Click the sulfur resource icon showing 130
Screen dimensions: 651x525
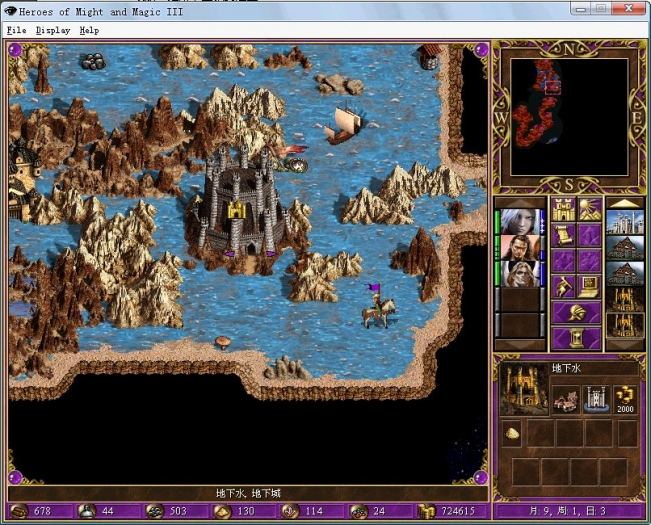tap(222, 511)
